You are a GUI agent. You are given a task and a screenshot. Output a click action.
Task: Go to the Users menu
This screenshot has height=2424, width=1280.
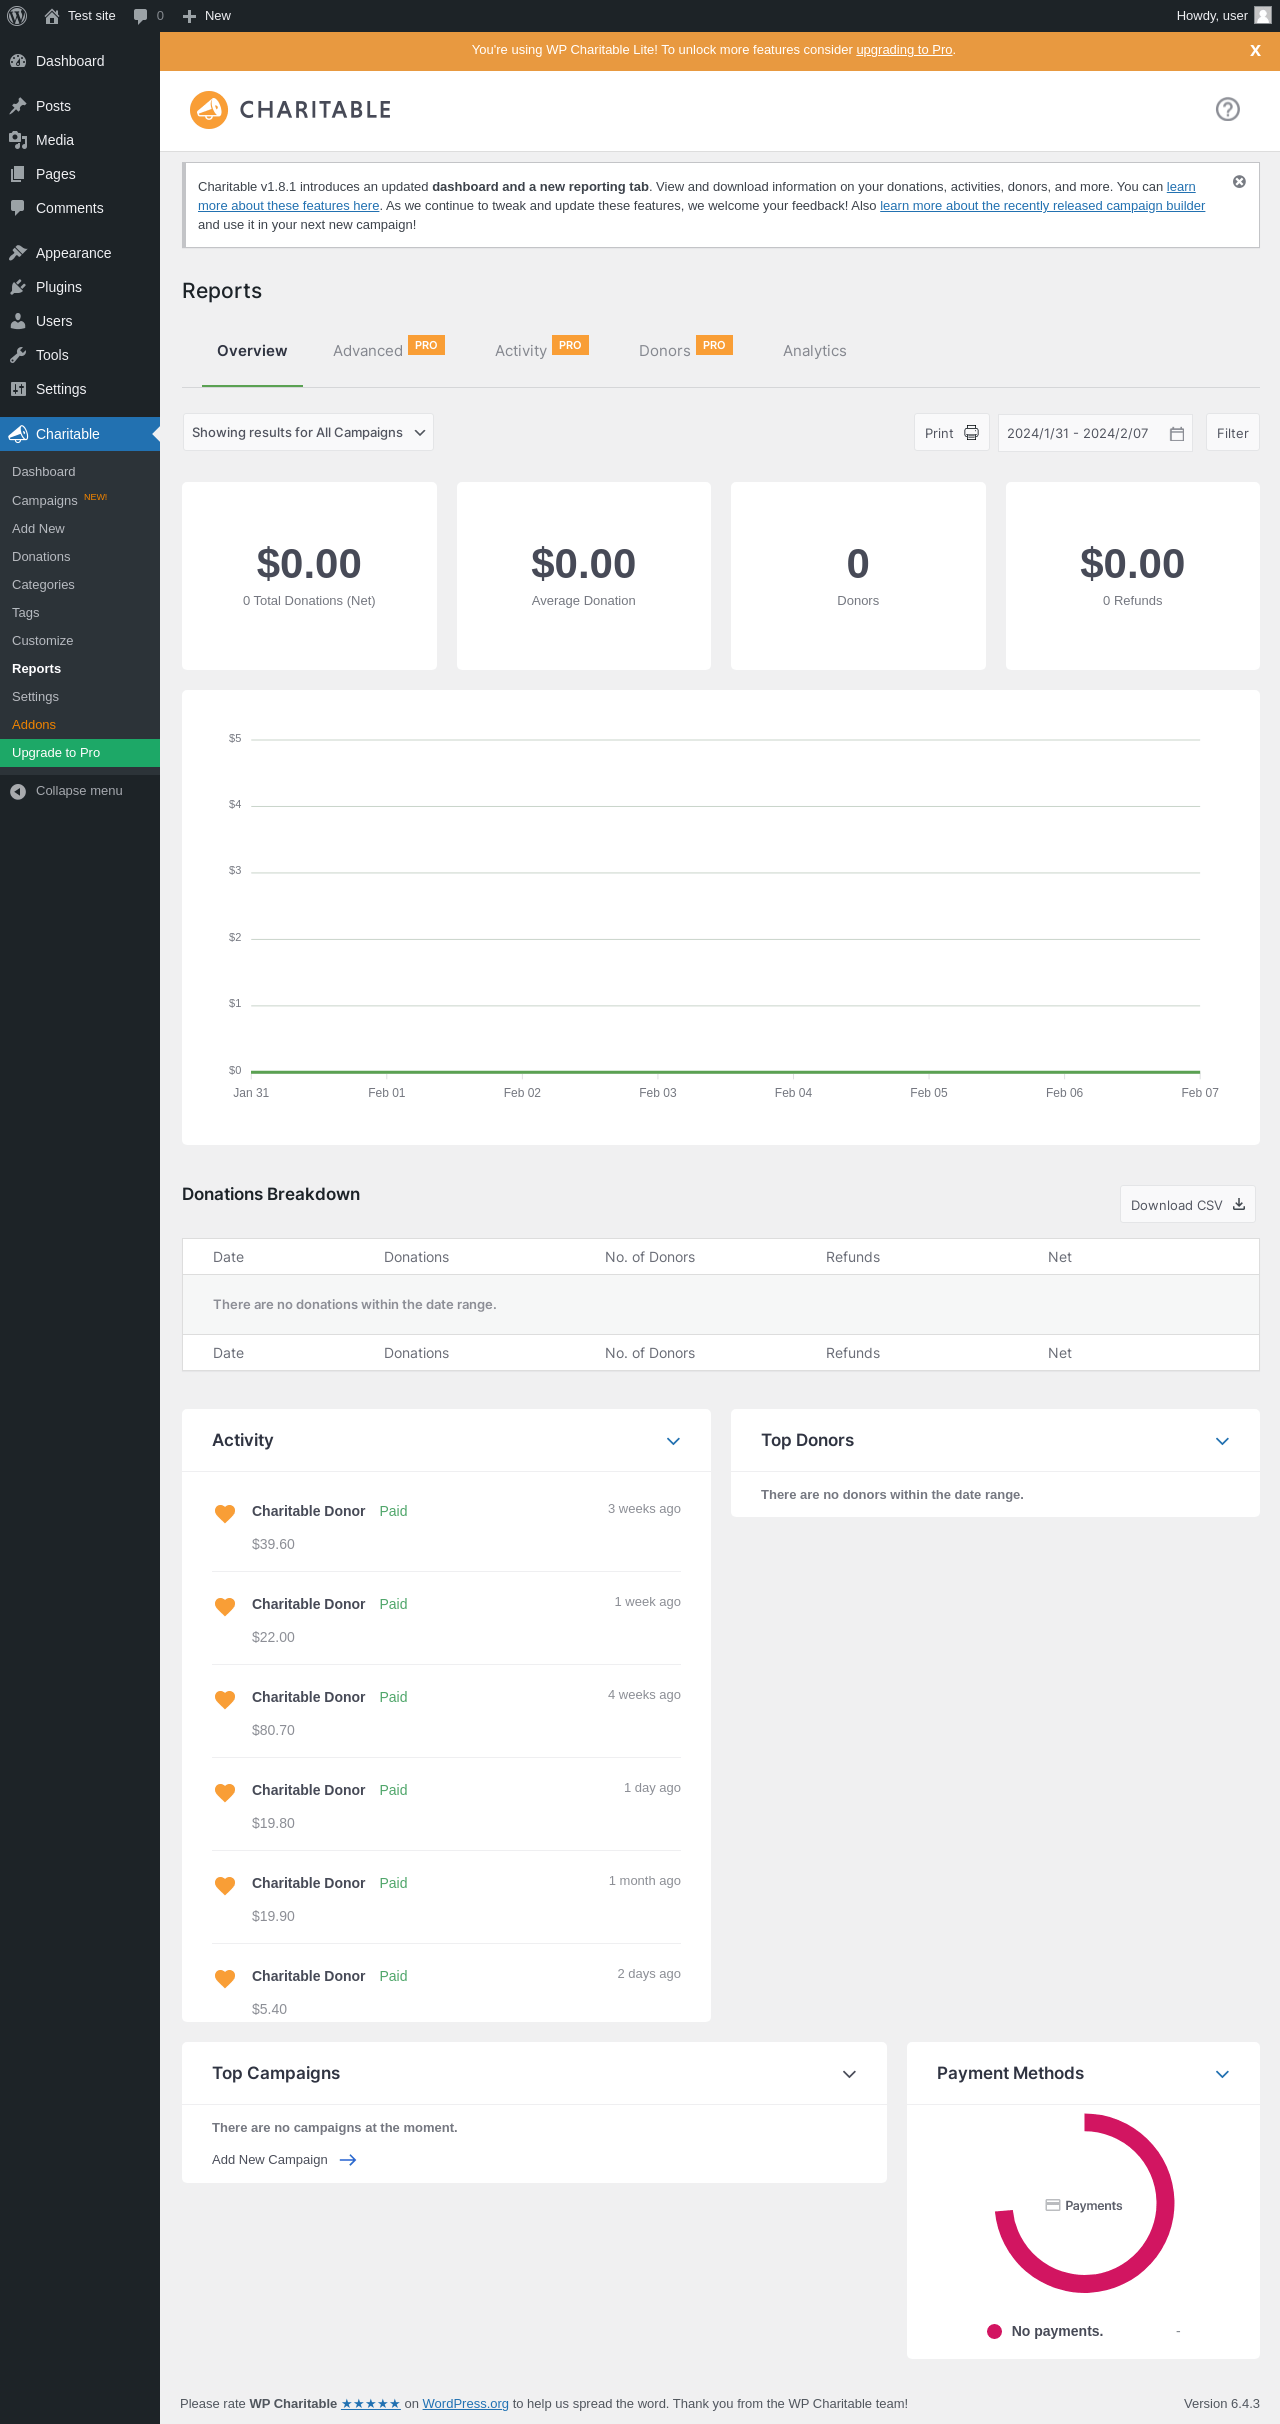coord(80,321)
